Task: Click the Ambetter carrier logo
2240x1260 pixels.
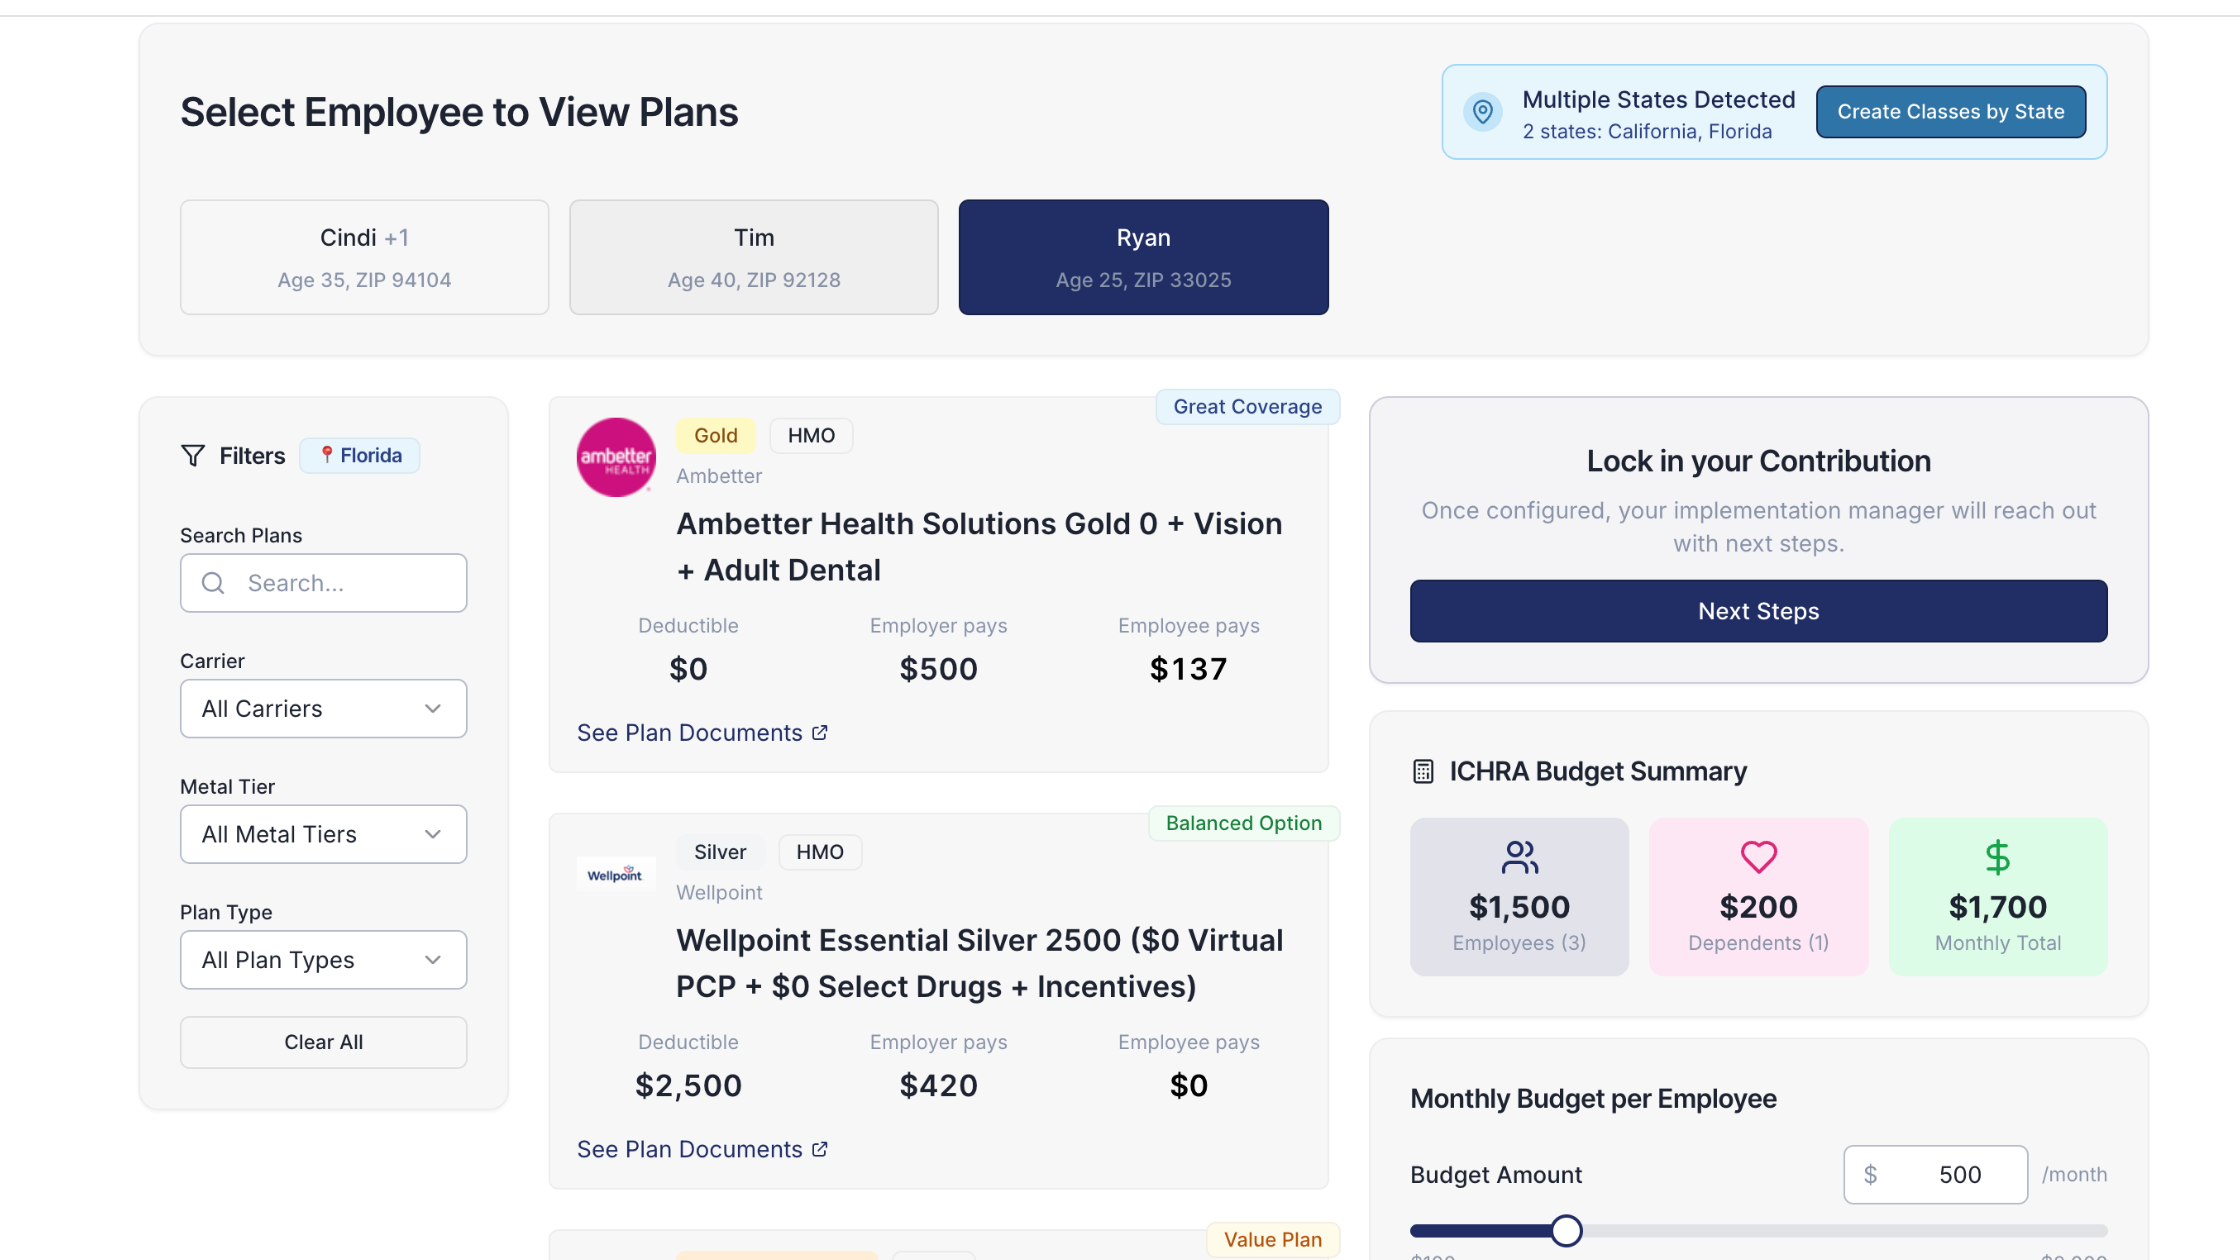Action: coord(616,457)
